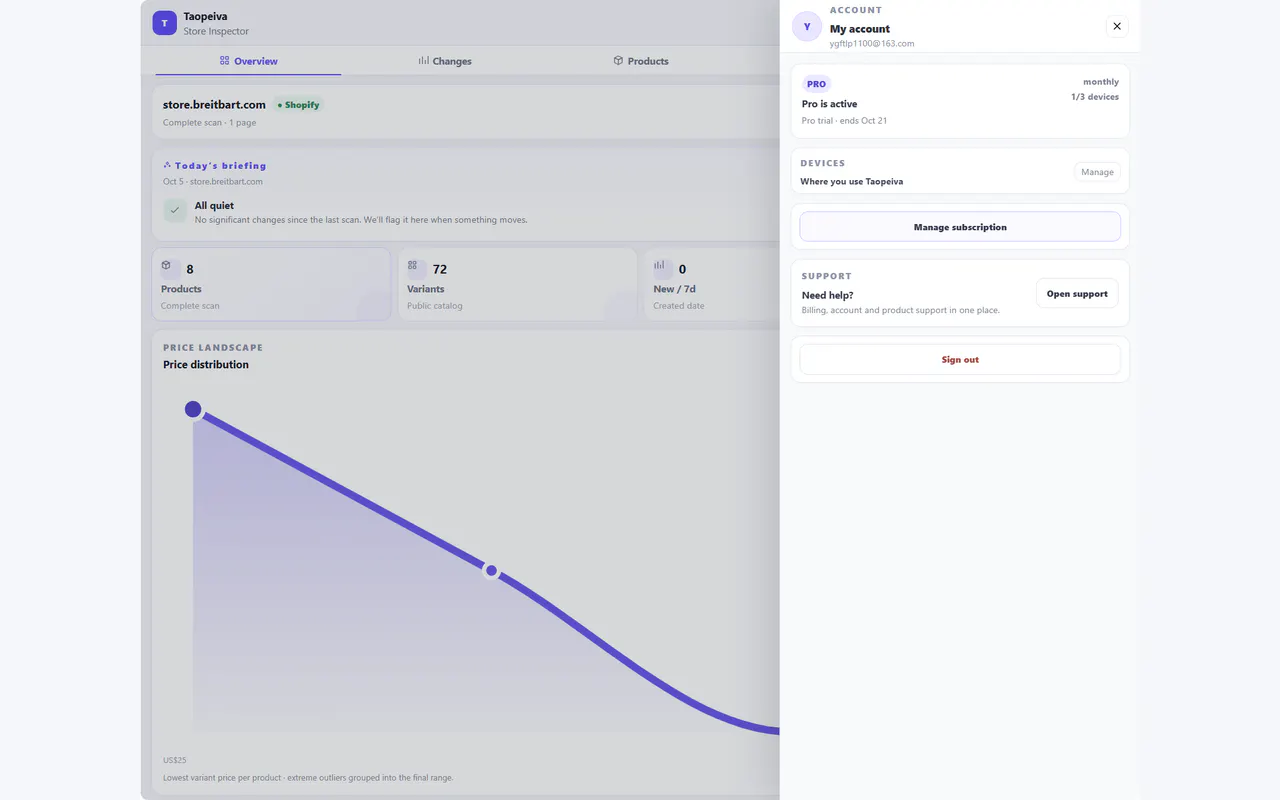Screen dimensions: 1280x800
Task: Click the account email ygftlp1100@163.com
Action: [x=872, y=44]
